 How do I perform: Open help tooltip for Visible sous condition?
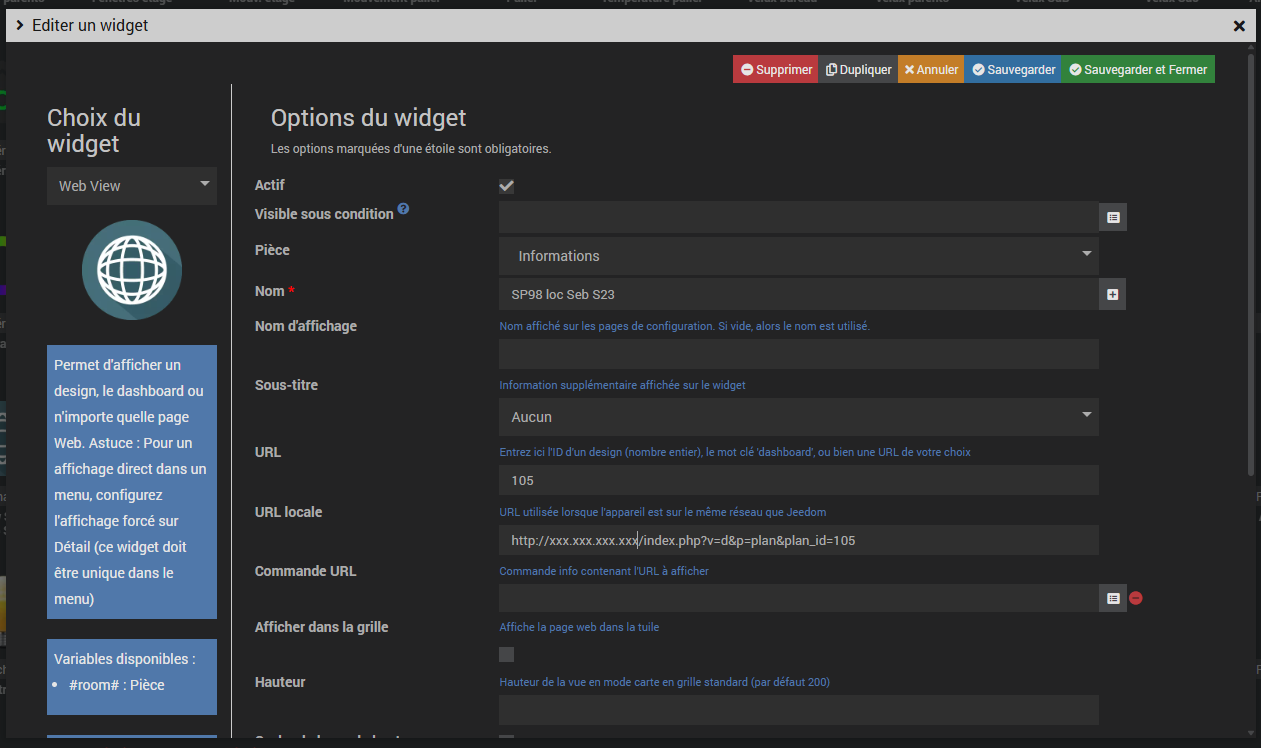(x=403, y=209)
